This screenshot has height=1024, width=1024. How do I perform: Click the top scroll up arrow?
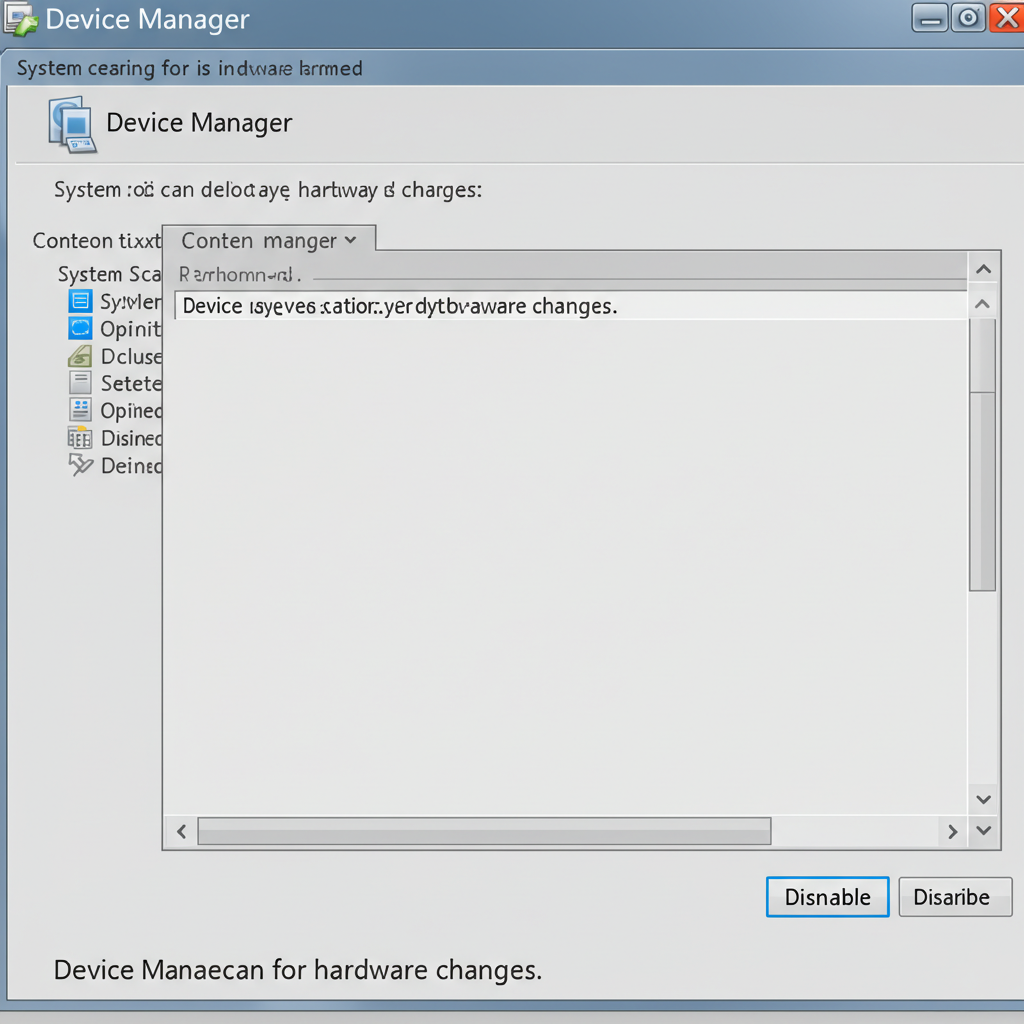click(984, 269)
